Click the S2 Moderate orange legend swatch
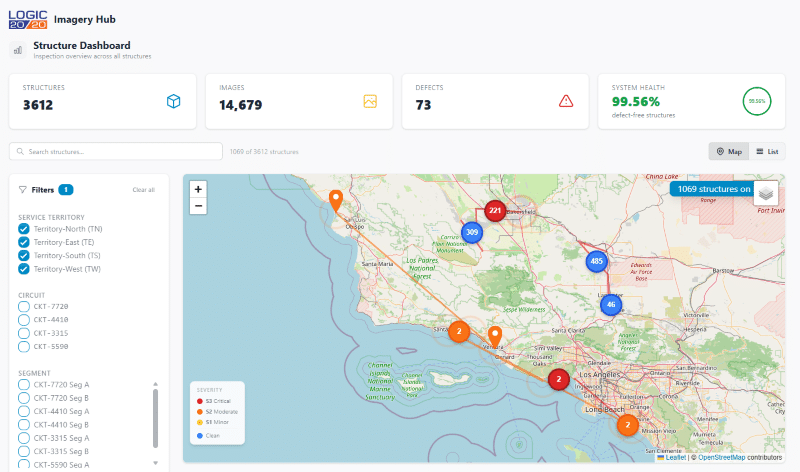The height and width of the screenshot is (472, 800). (x=199, y=412)
